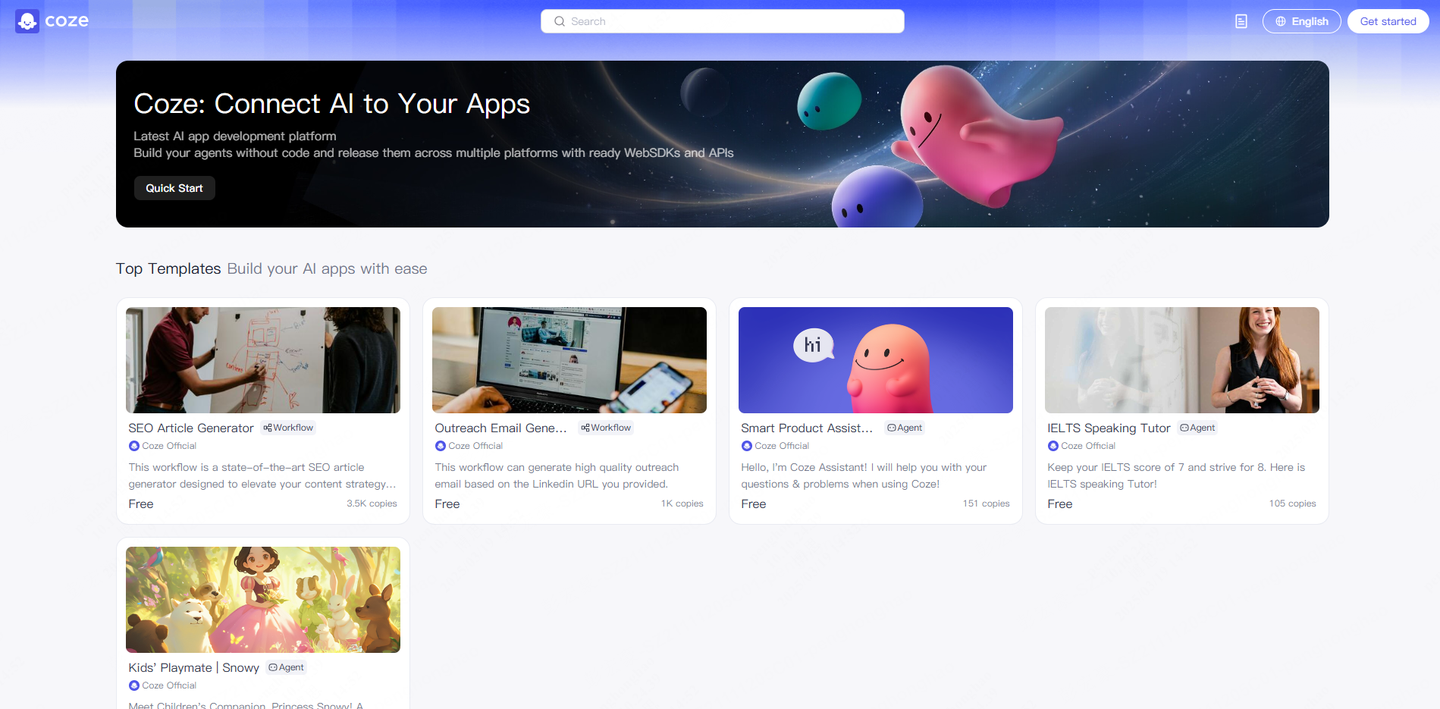Click Workflow tag on SEO Article Generator
Screen dimensions: 1440x709
288,428
